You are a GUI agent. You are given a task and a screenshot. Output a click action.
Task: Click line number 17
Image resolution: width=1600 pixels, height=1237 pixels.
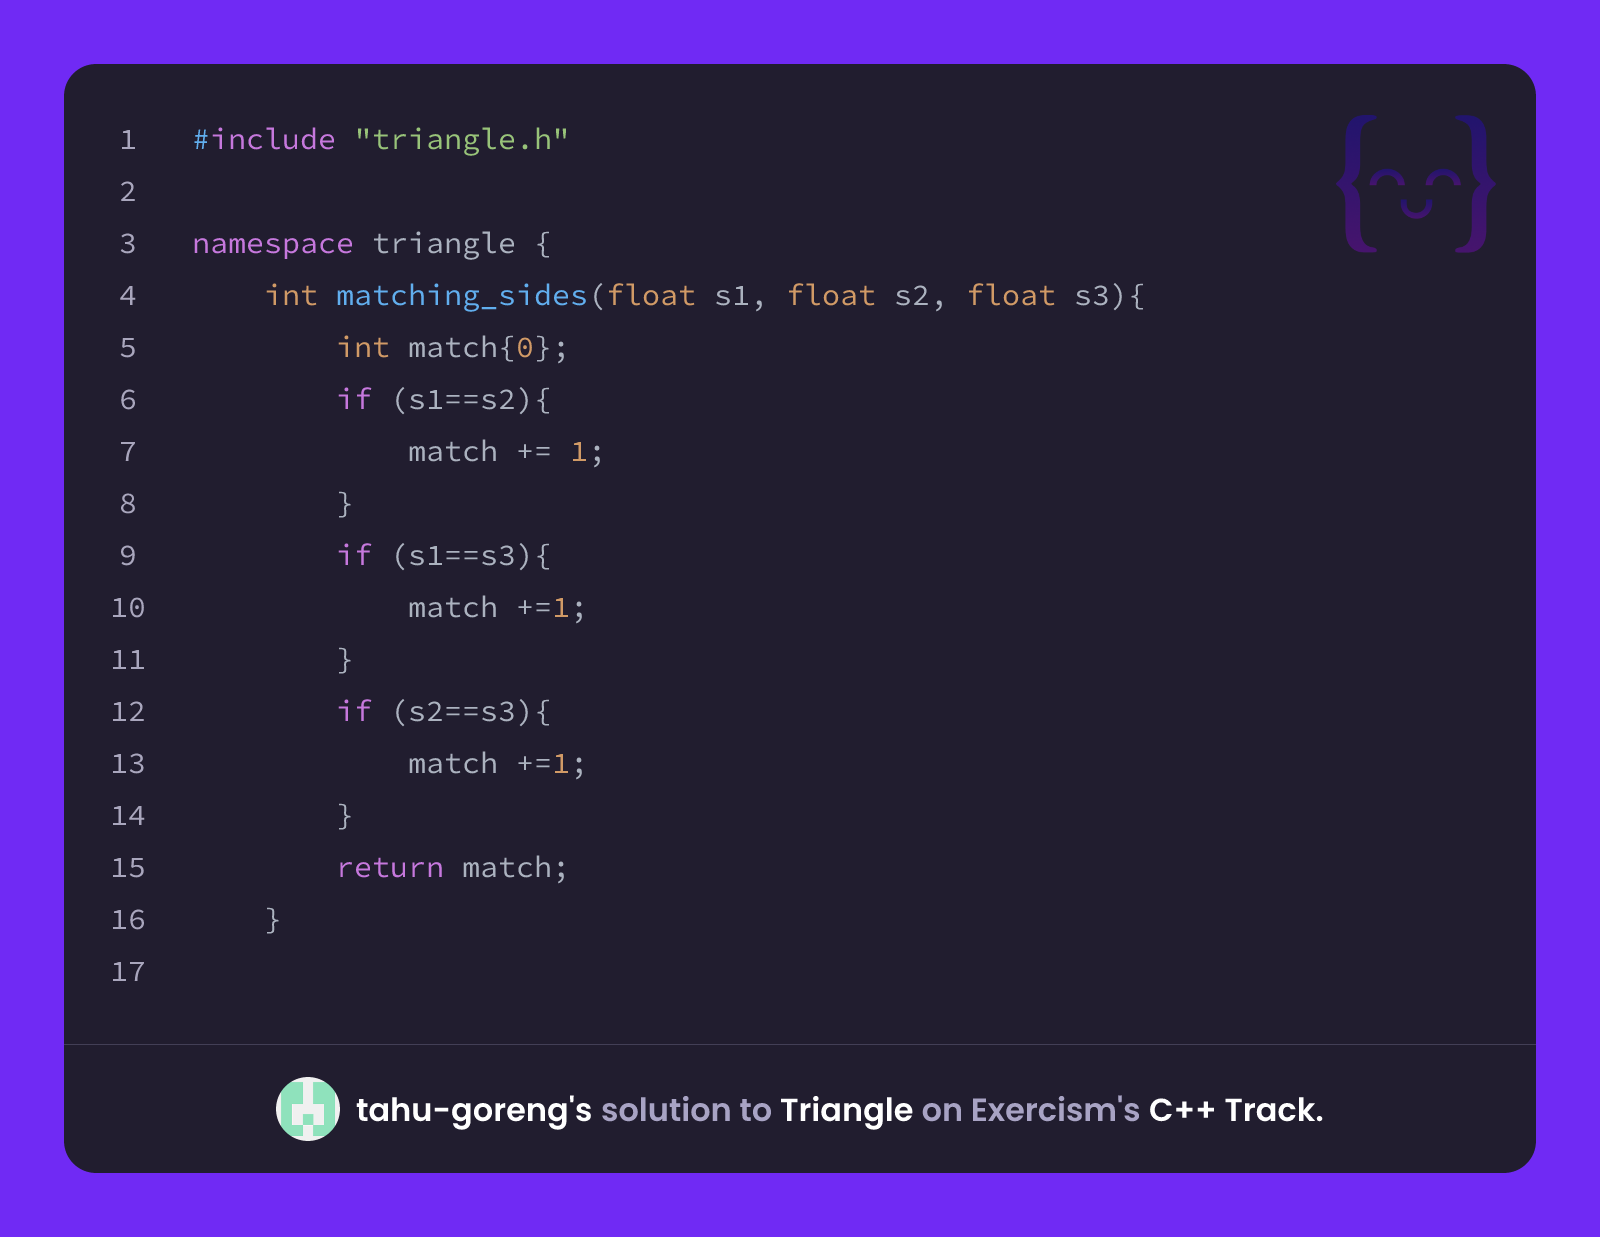tap(128, 972)
